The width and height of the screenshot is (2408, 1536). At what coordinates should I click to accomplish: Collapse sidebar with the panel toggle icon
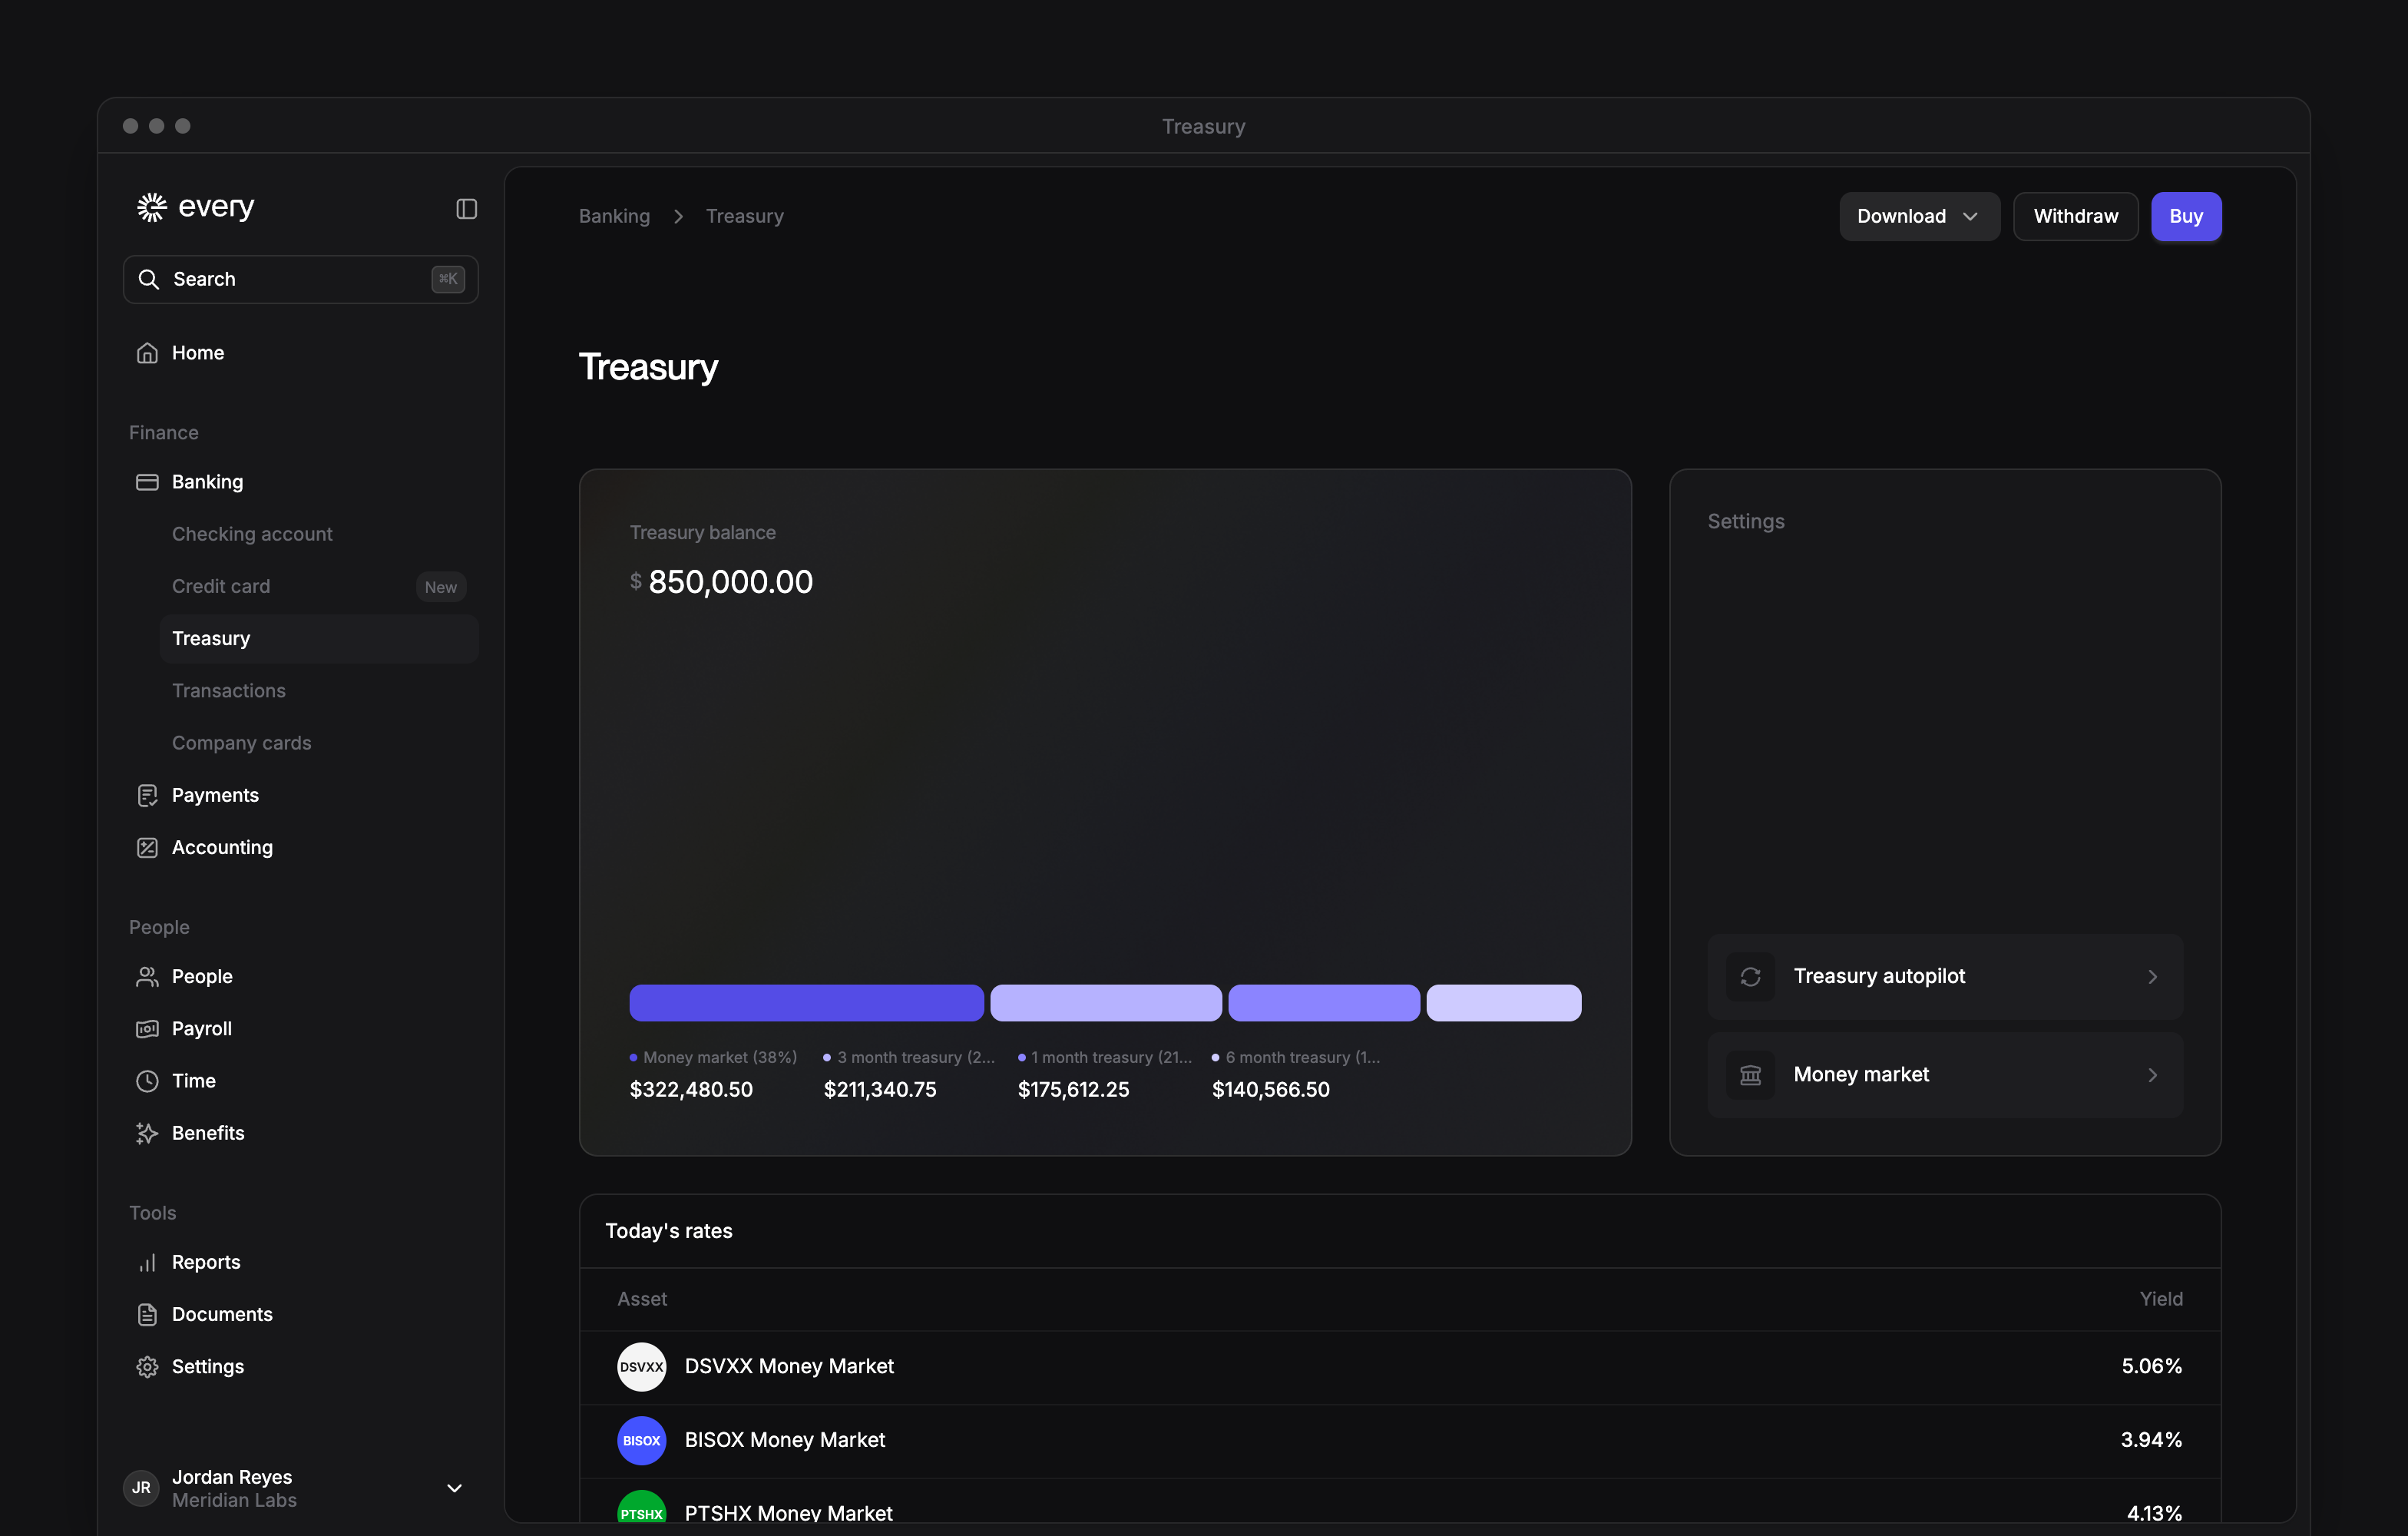point(466,209)
